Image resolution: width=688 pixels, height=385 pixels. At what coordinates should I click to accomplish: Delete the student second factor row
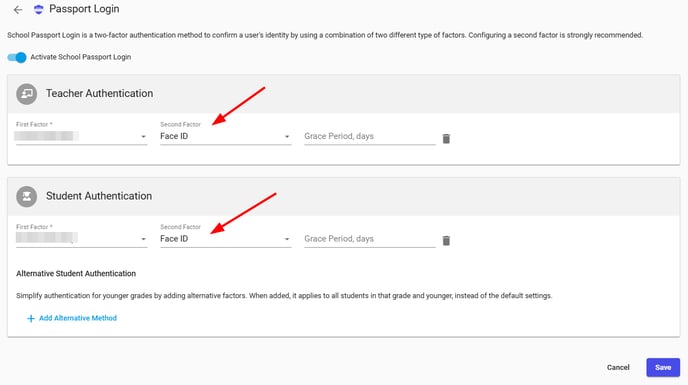(446, 241)
